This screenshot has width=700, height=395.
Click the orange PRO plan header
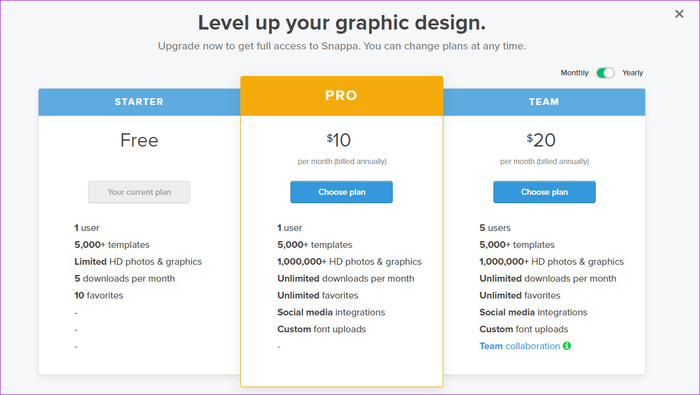(342, 96)
